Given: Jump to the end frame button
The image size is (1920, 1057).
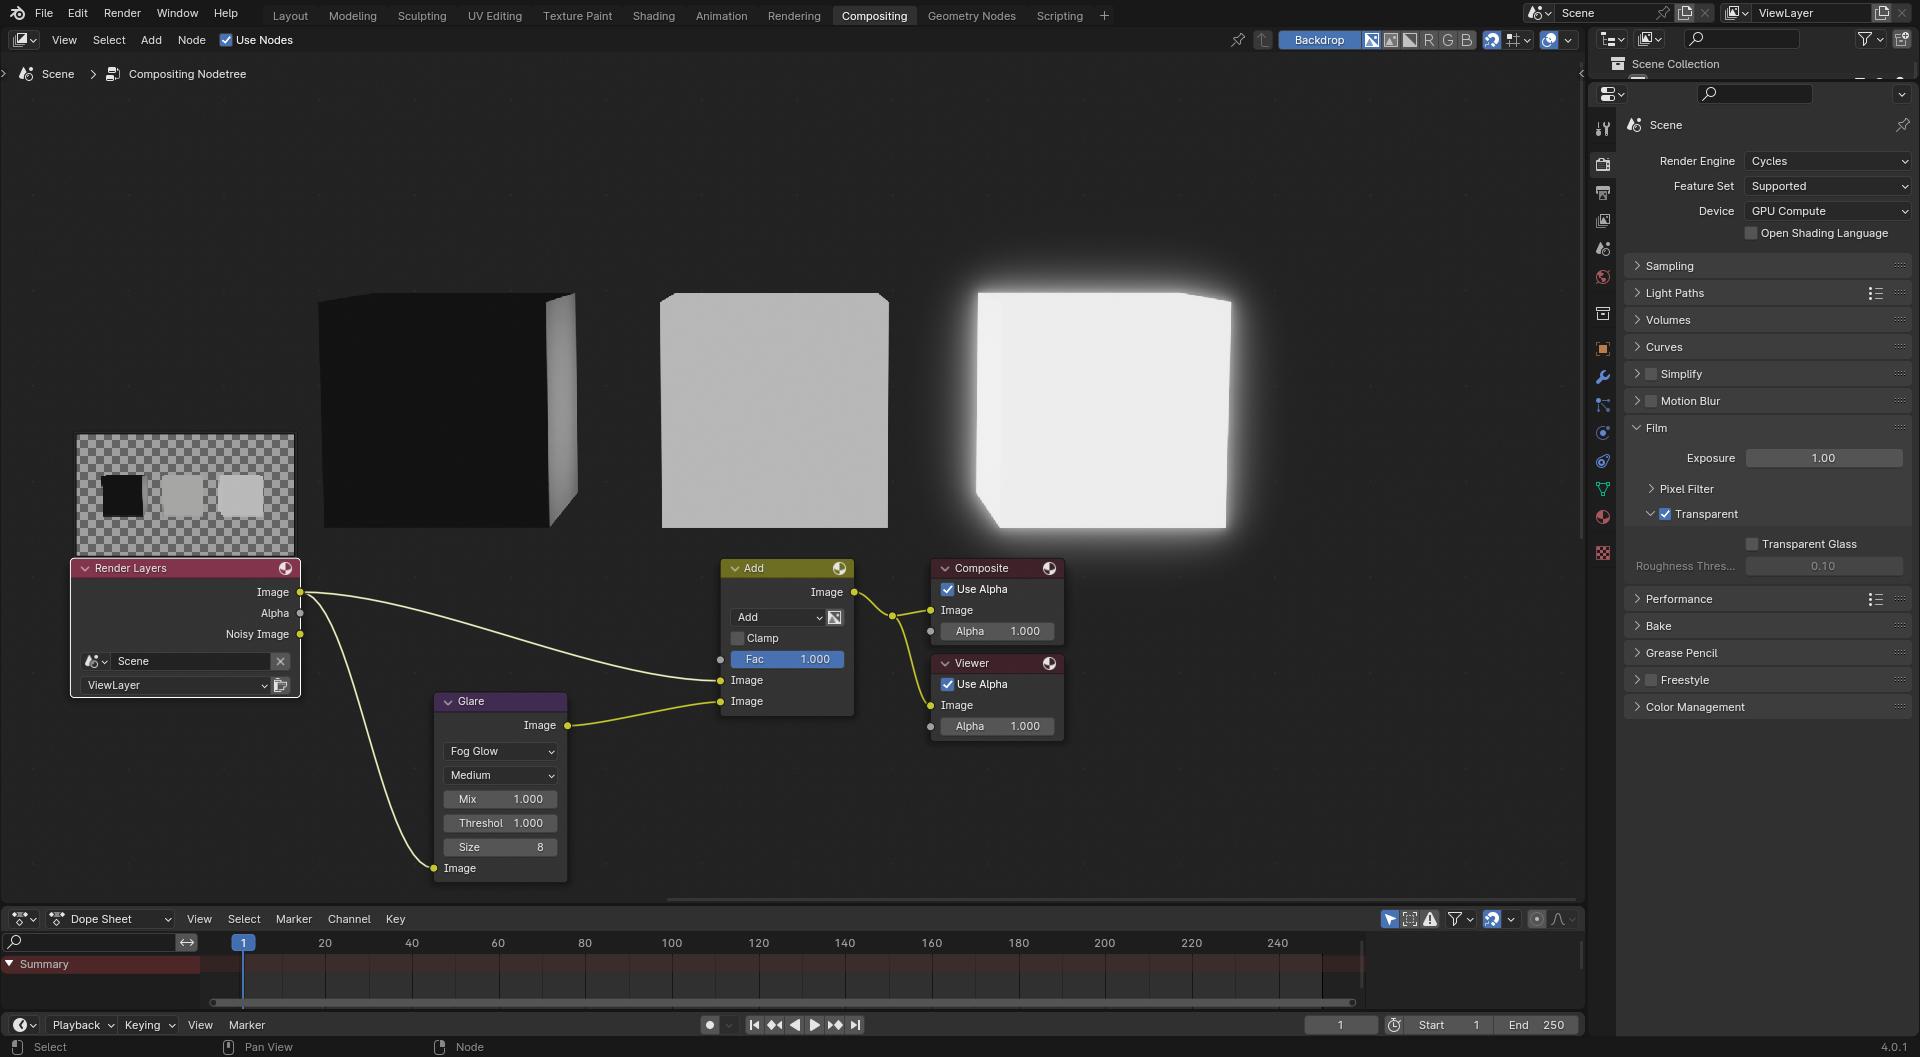Looking at the screenshot, I should pos(855,1025).
